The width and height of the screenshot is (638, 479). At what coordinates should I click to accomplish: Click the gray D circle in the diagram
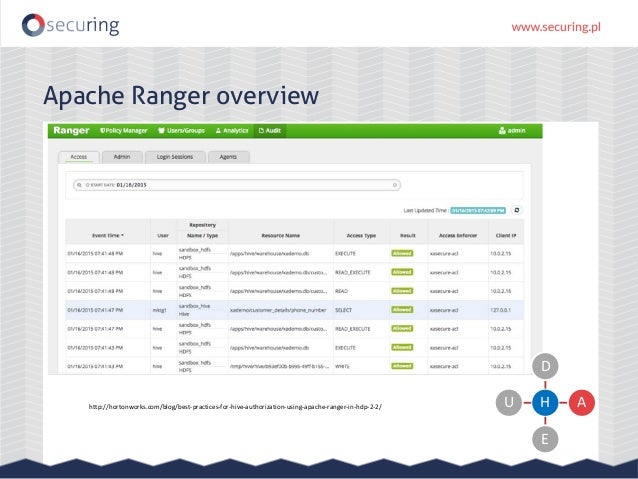(545, 366)
